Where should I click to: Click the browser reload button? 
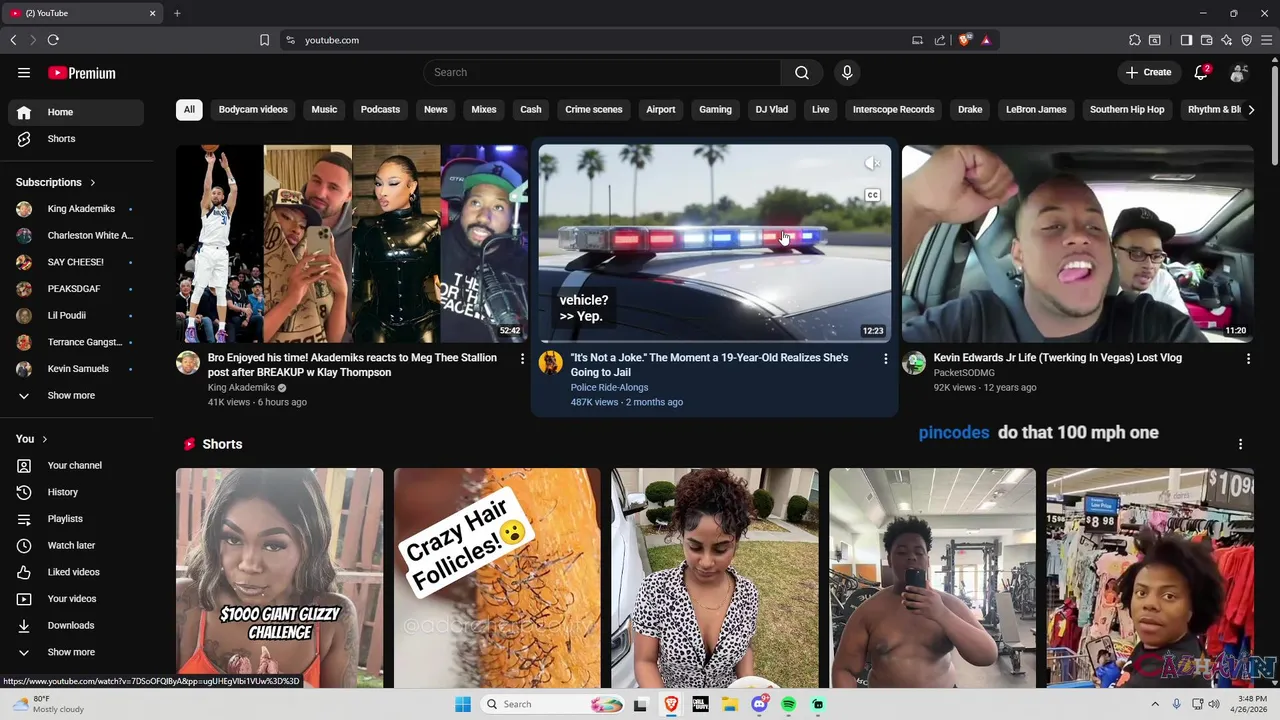point(53,40)
